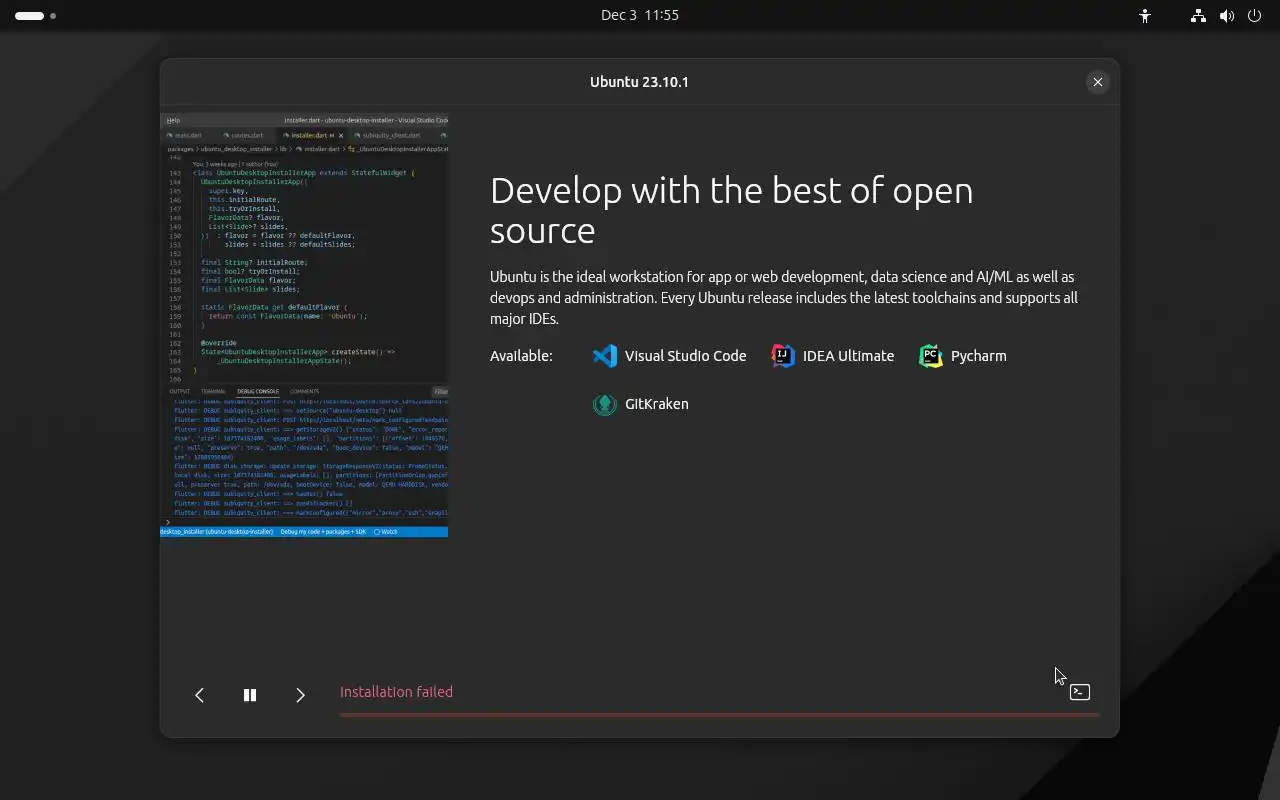Click the Installation failed status text

396,692
